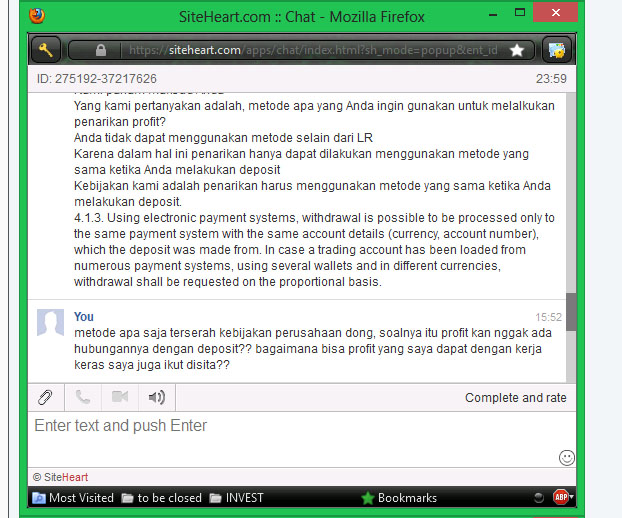Click the 15:52 message timestamp

pyautogui.click(x=549, y=317)
